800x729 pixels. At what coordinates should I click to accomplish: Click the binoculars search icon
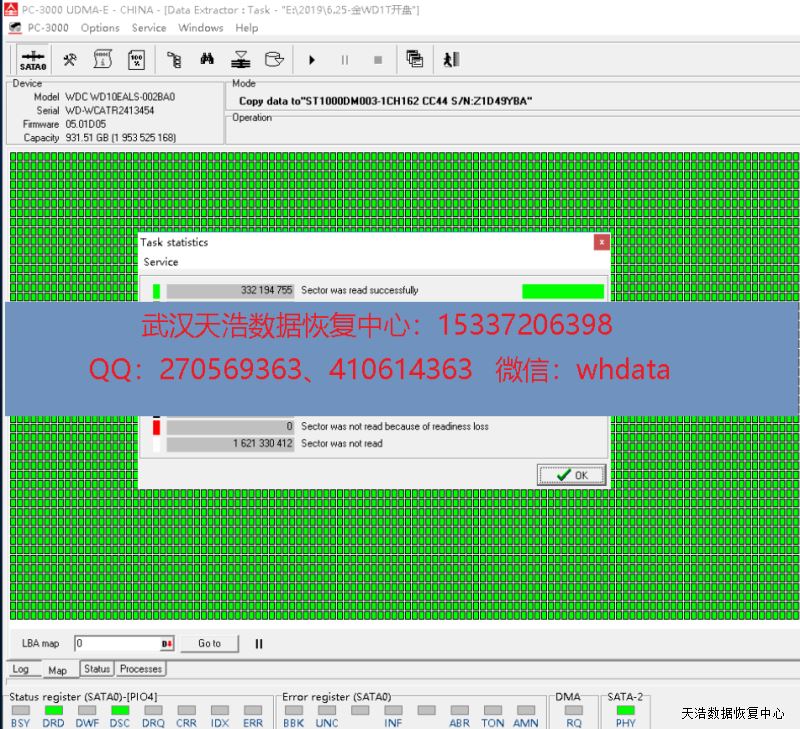[207, 60]
